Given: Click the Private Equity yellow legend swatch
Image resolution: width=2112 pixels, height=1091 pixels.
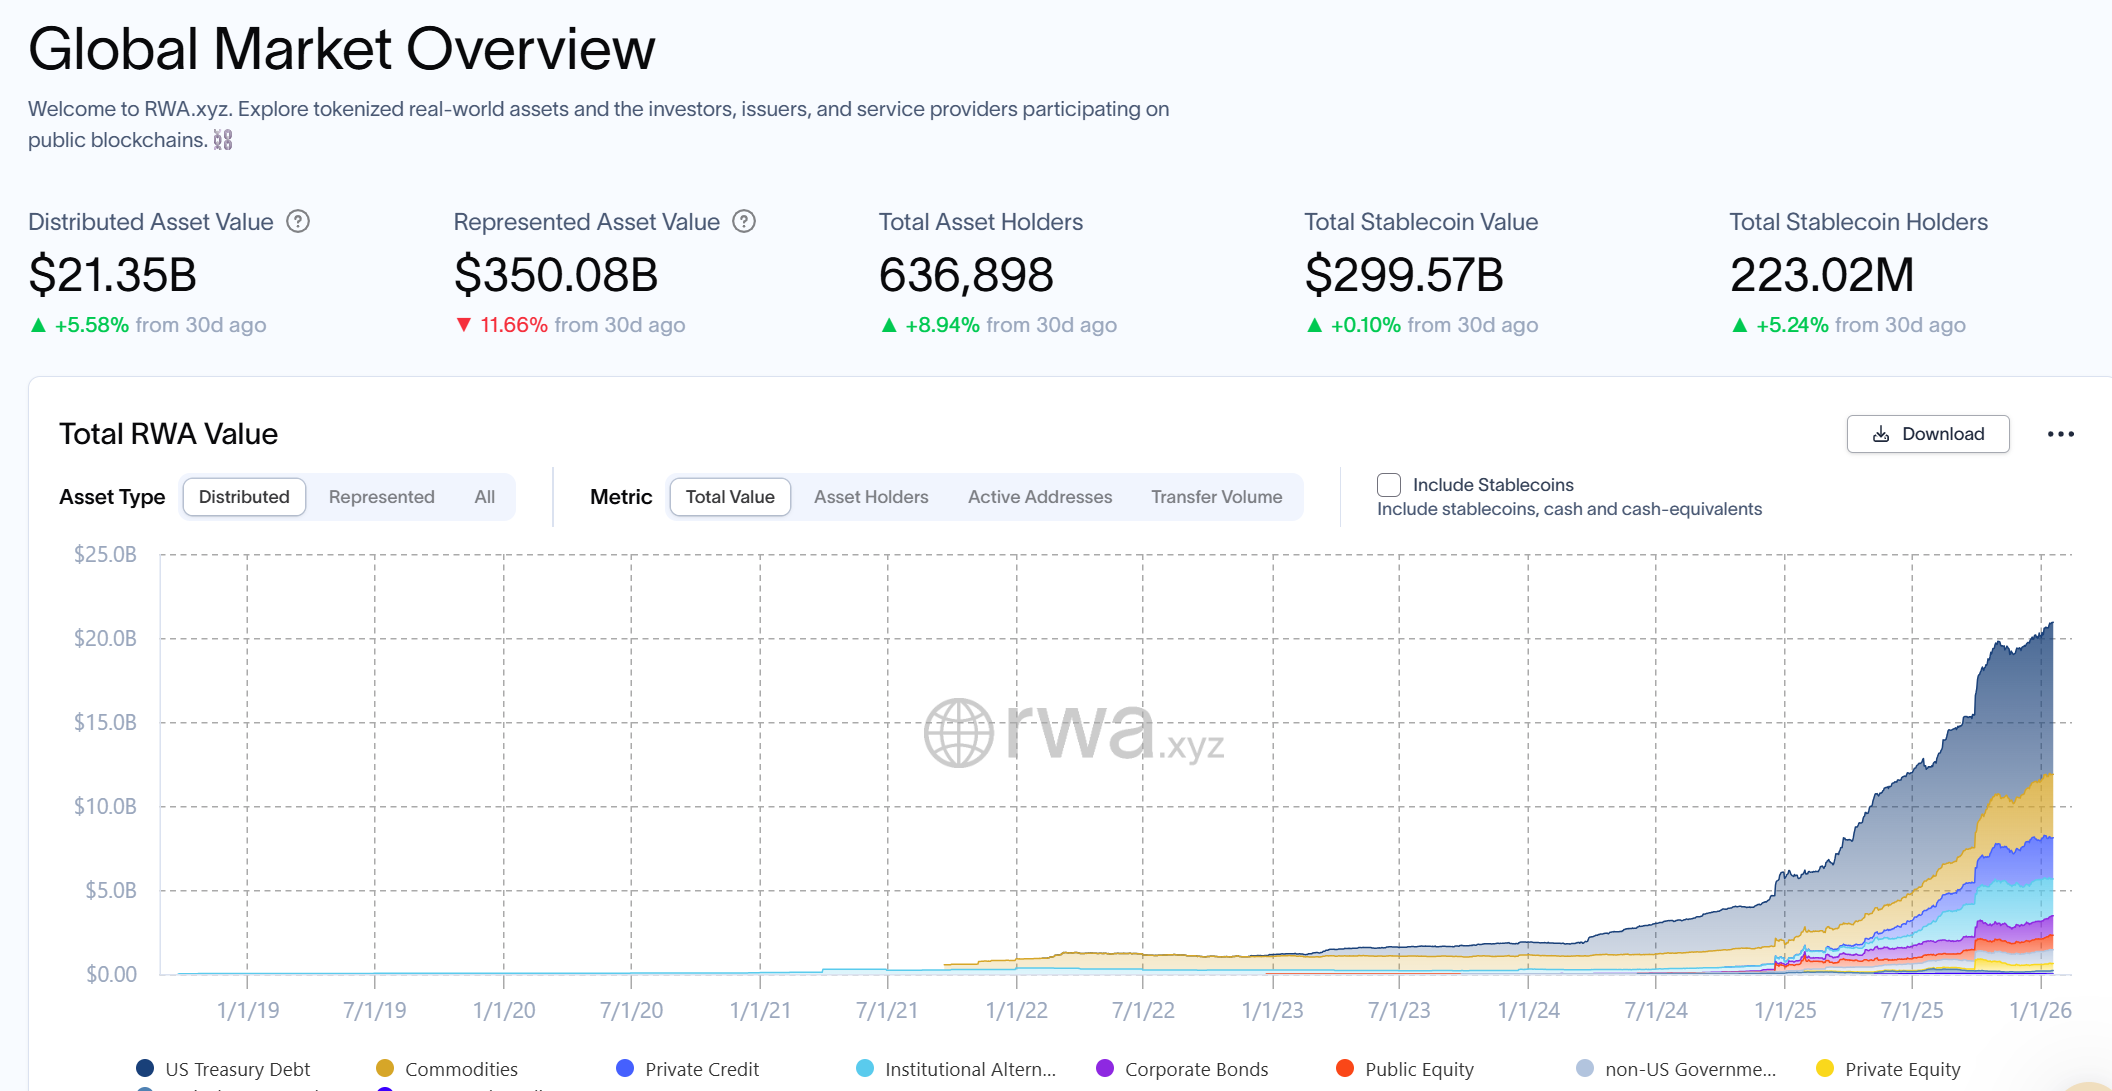Looking at the screenshot, I should 1825,1068.
